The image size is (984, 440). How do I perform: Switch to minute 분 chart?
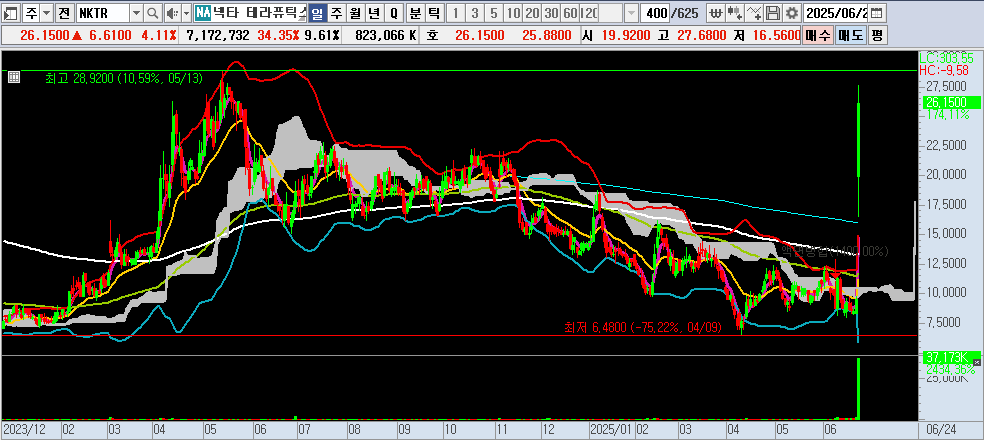click(x=415, y=13)
